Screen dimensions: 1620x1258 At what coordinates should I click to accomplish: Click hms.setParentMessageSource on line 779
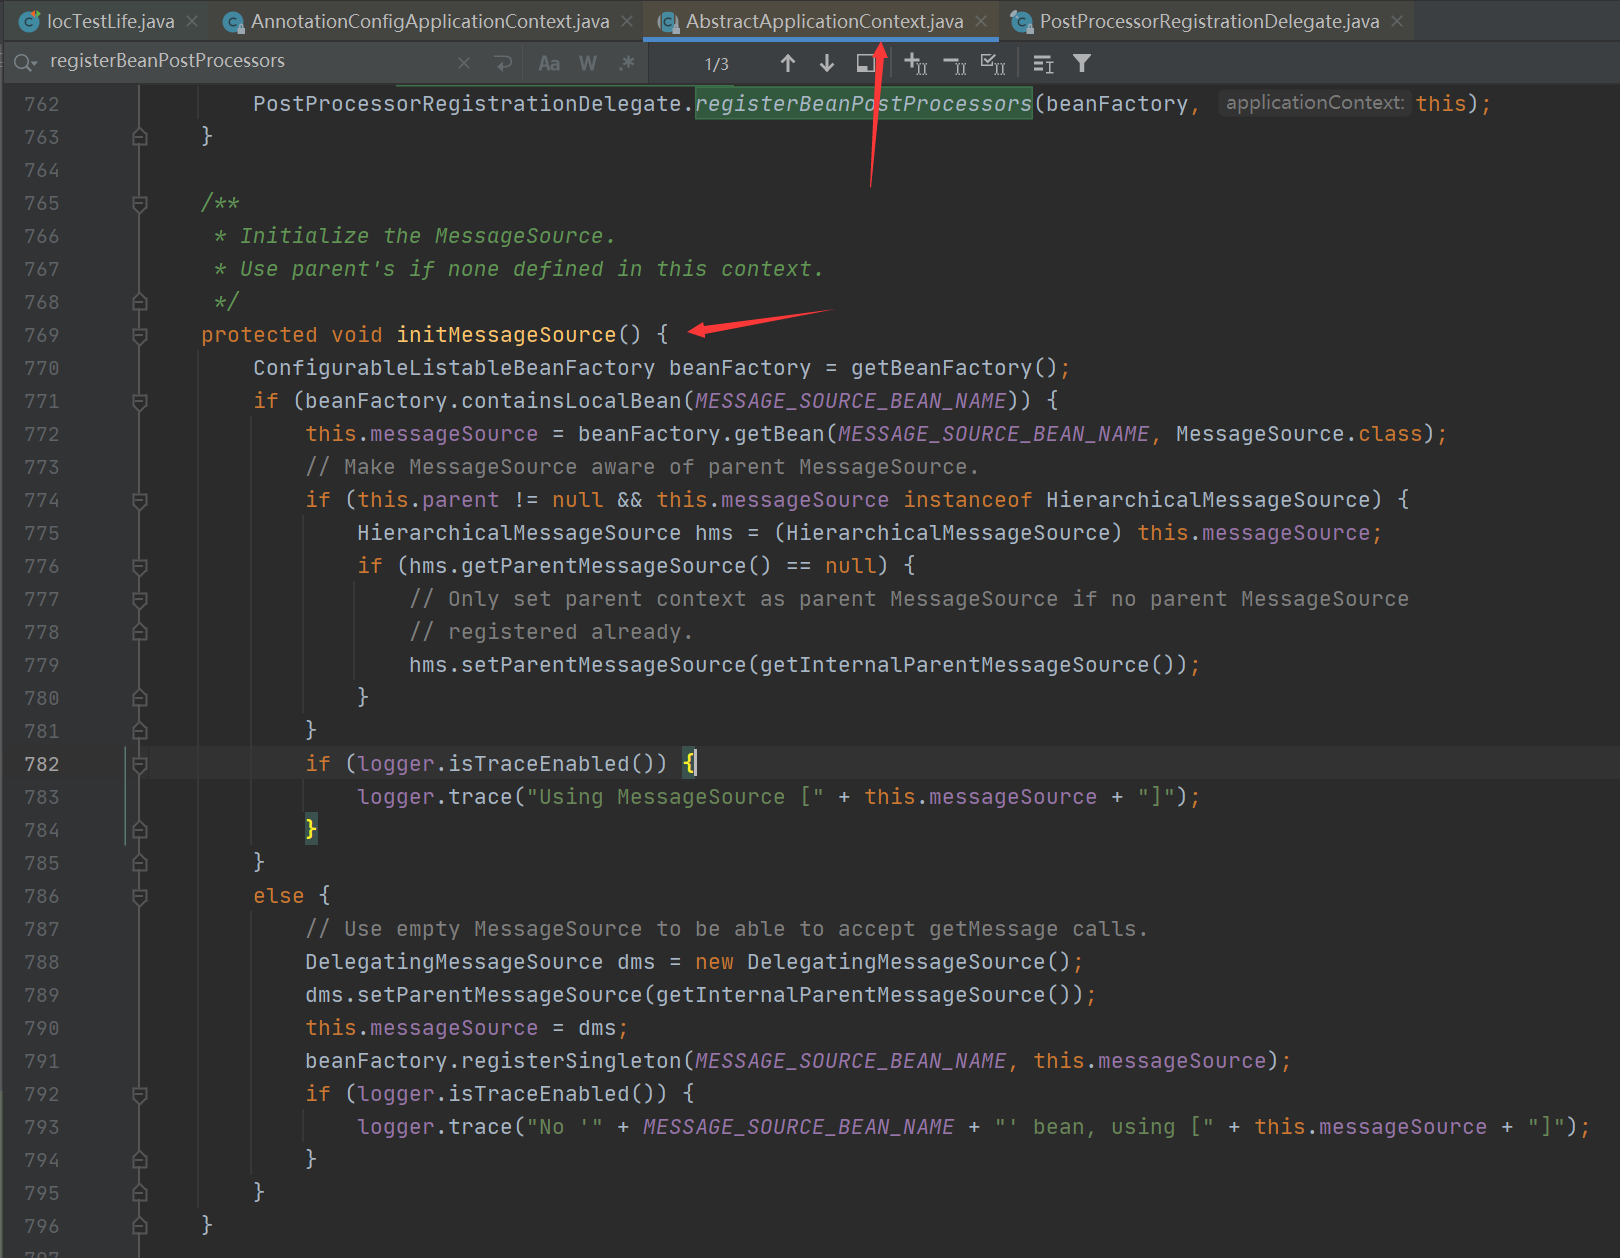pos(578,665)
